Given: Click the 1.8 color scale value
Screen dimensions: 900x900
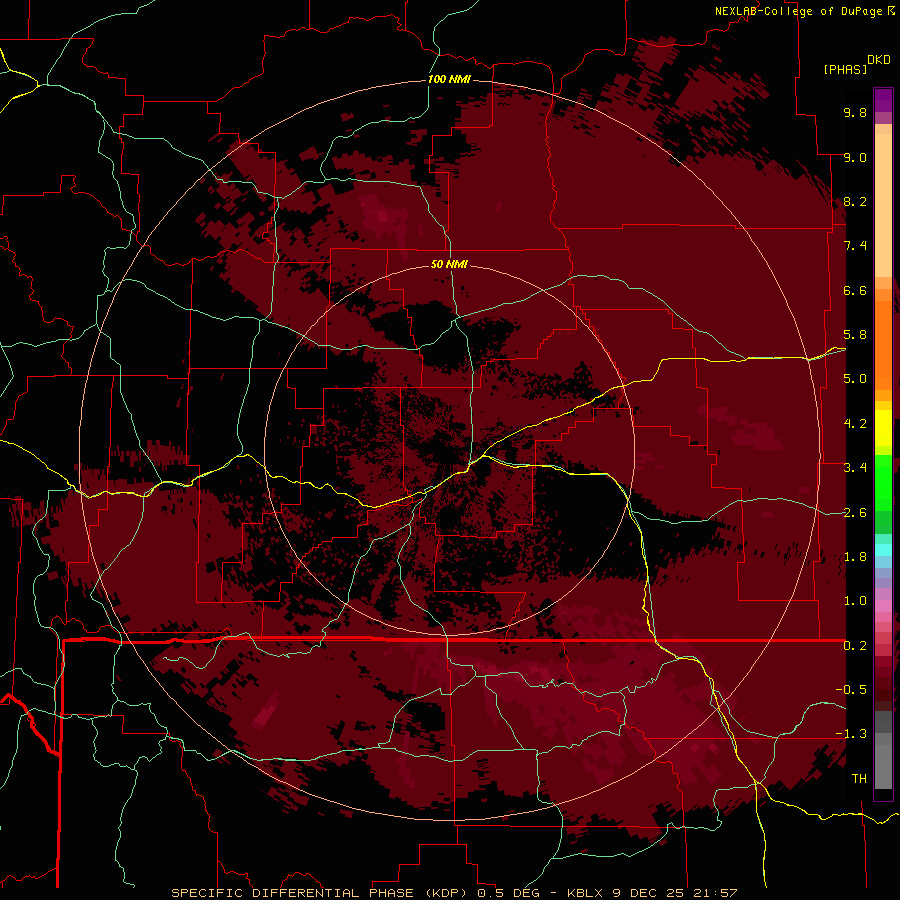Looking at the screenshot, I should point(855,557).
